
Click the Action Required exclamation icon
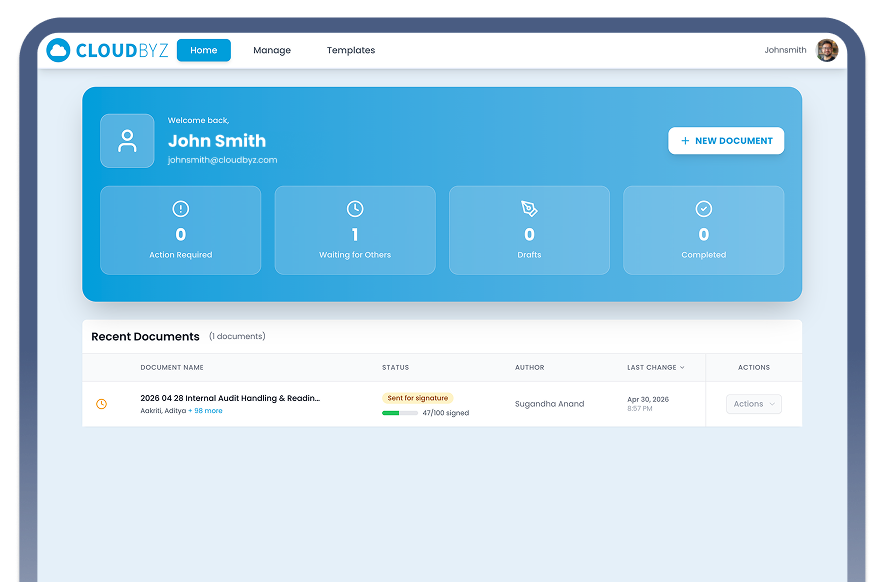181,209
